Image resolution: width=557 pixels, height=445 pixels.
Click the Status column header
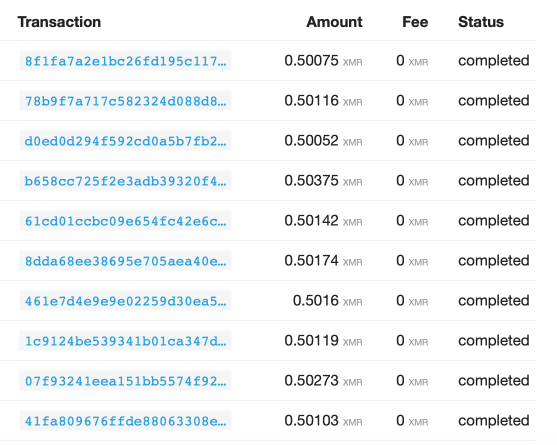click(481, 22)
